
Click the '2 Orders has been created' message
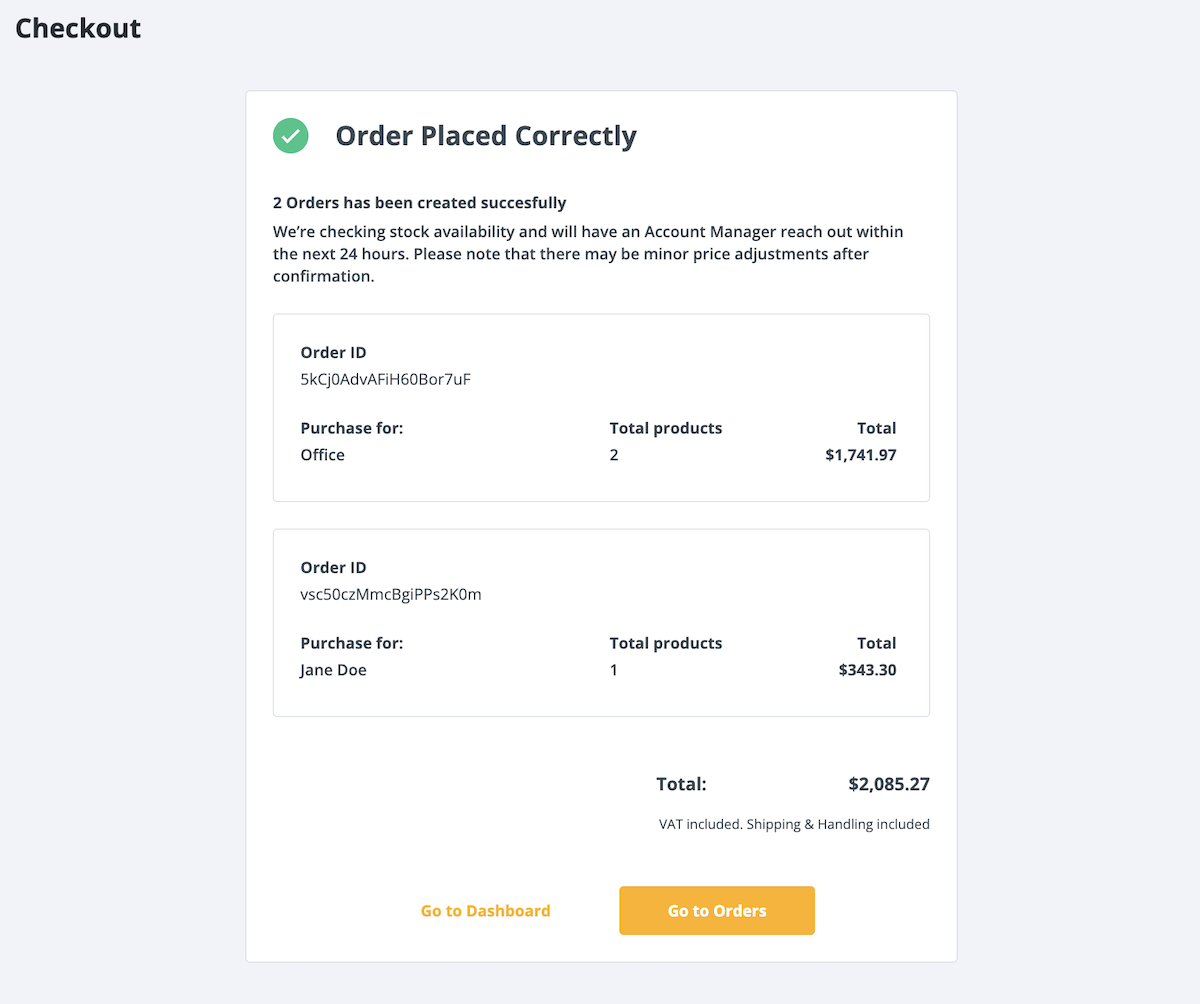coord(419,203)
